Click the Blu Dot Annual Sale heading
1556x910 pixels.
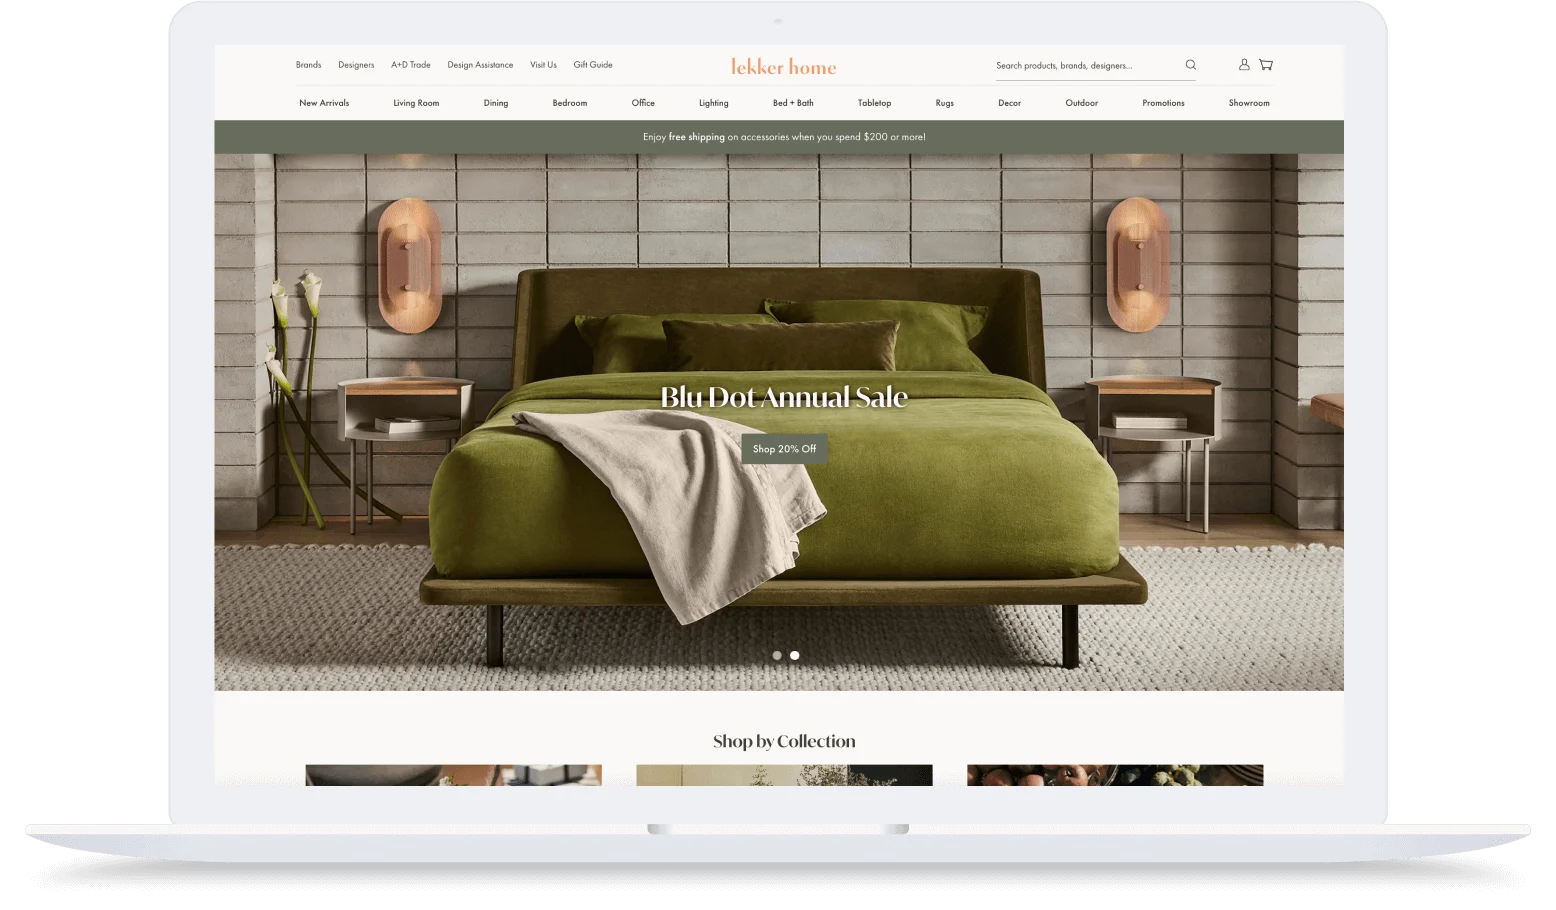784,397
